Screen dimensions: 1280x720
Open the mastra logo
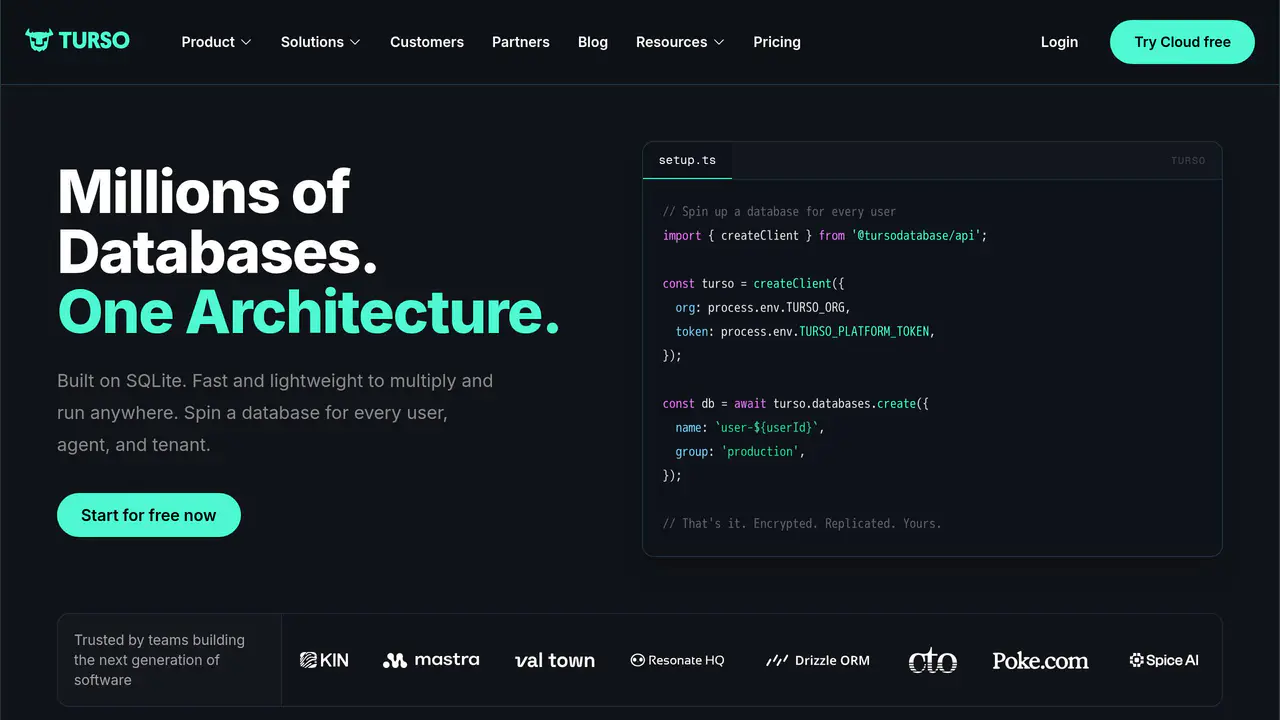click(431, 660)
